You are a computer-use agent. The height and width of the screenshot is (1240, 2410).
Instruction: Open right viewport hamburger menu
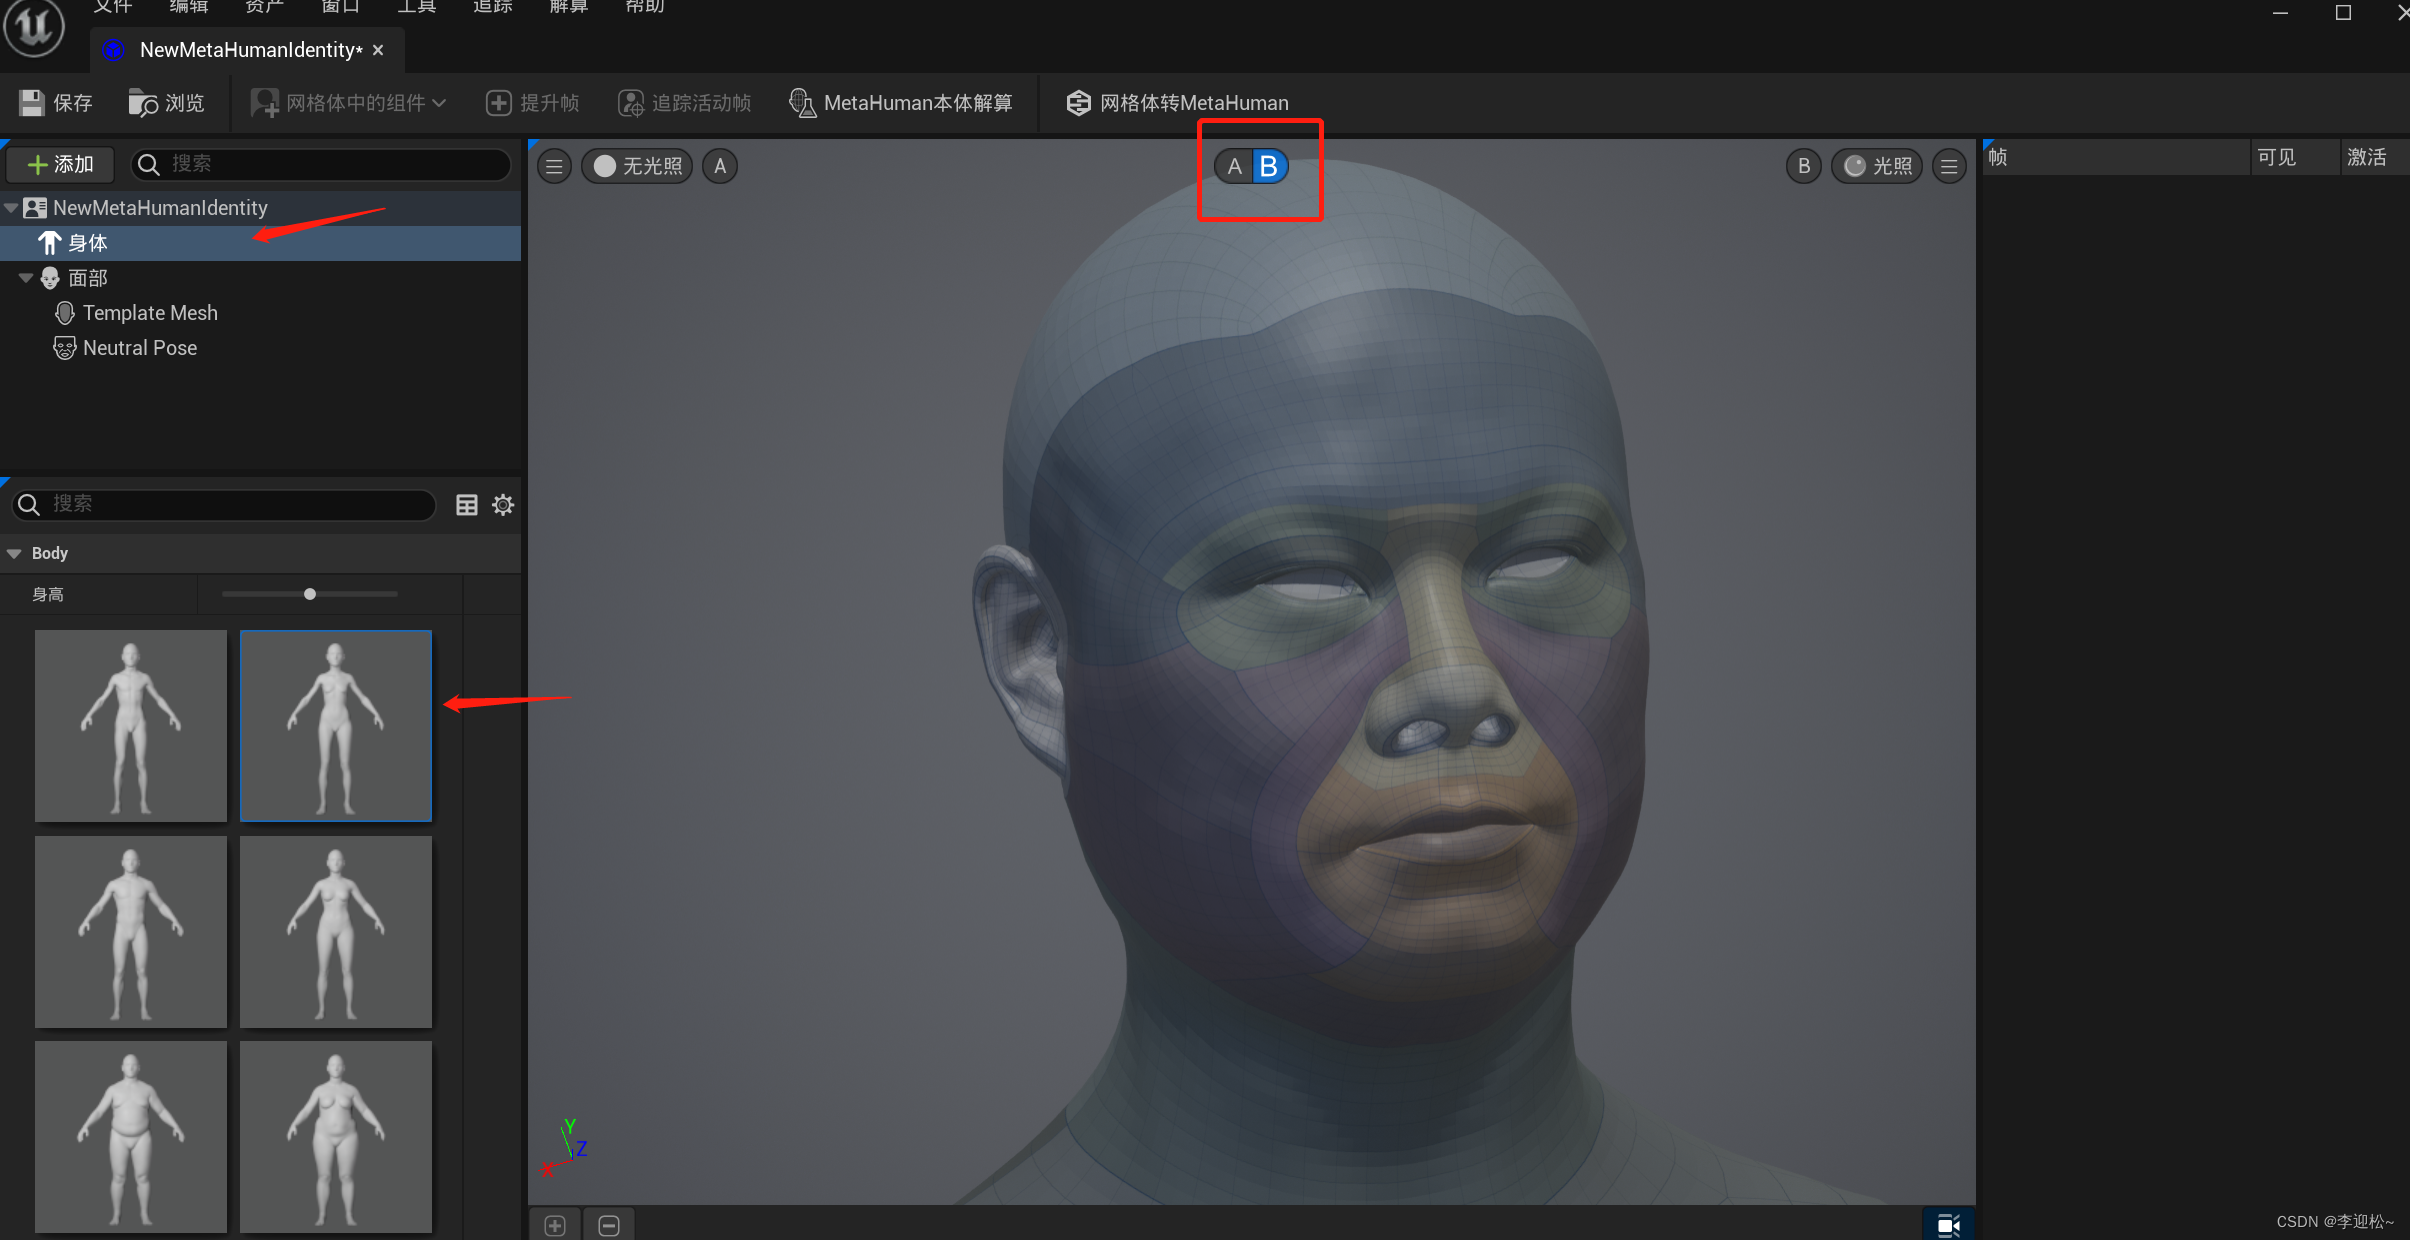pos(1949,166)
